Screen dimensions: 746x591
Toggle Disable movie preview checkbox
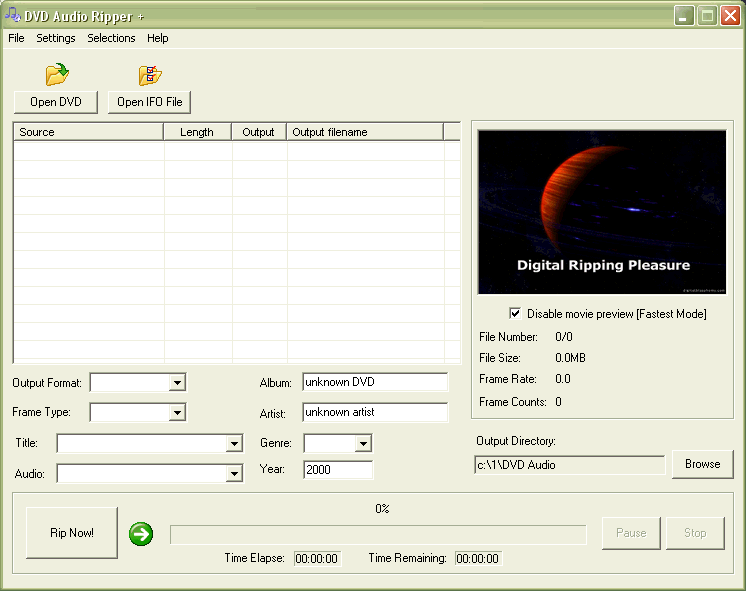coord(515,313)
